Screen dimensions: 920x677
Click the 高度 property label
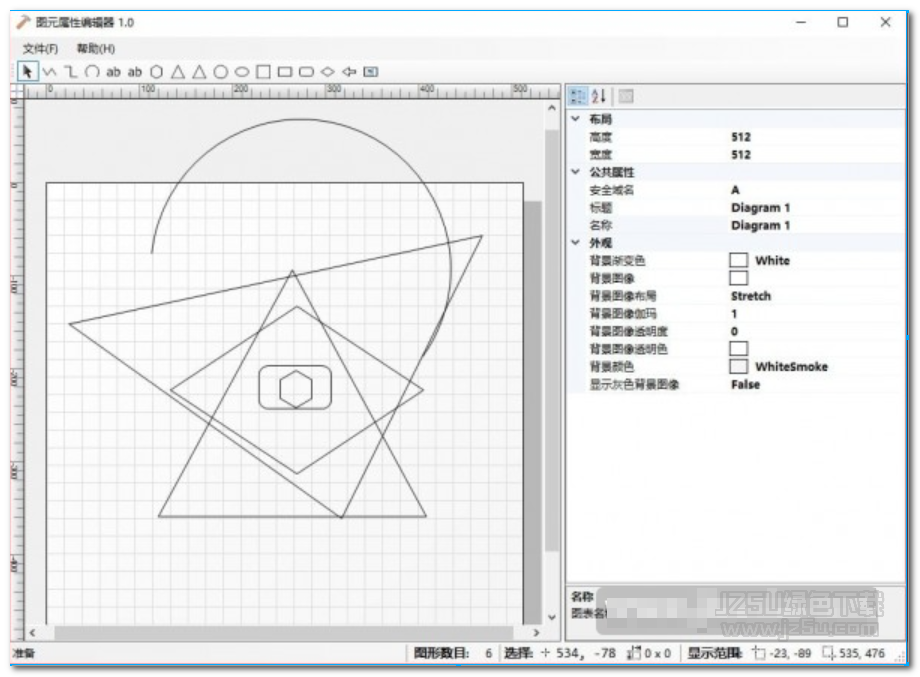pyautogui.click(x=600, y=137)
